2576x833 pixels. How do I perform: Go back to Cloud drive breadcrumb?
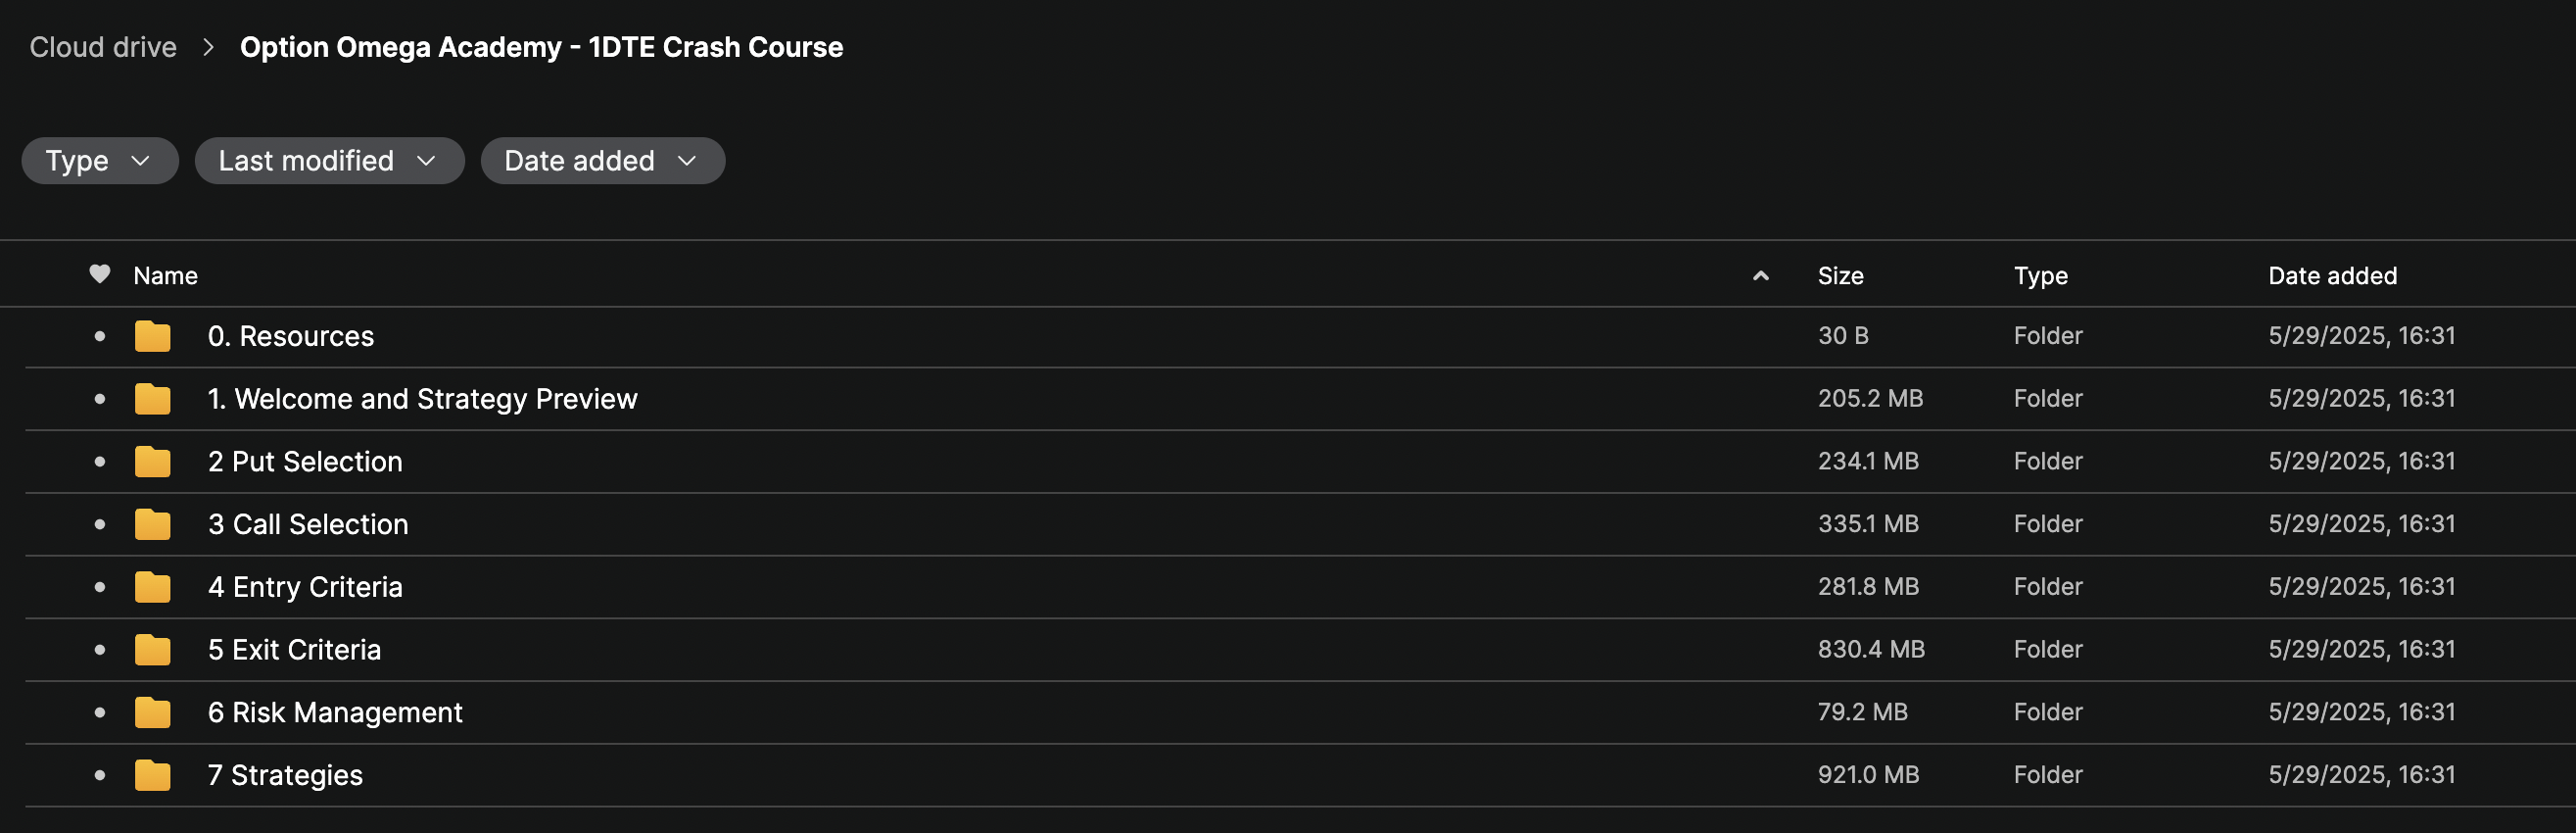point(103,47)
